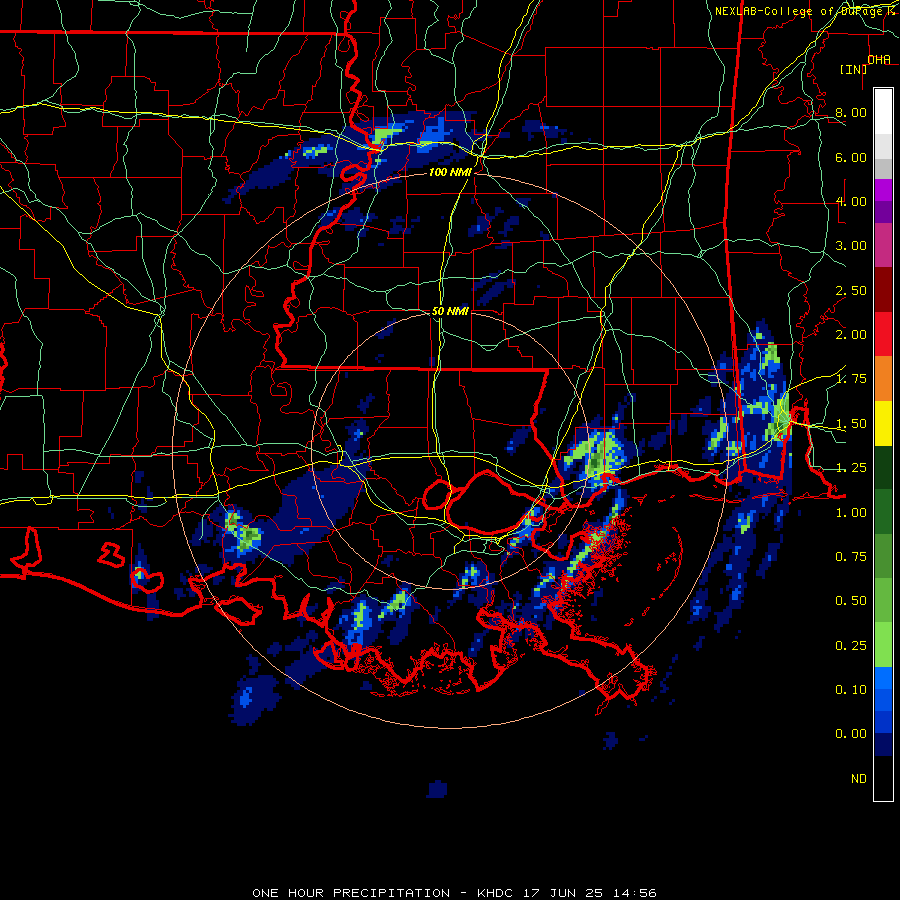Click the dark red legend swatch beside 2.50
900x900 pixels.
[883, 290]
